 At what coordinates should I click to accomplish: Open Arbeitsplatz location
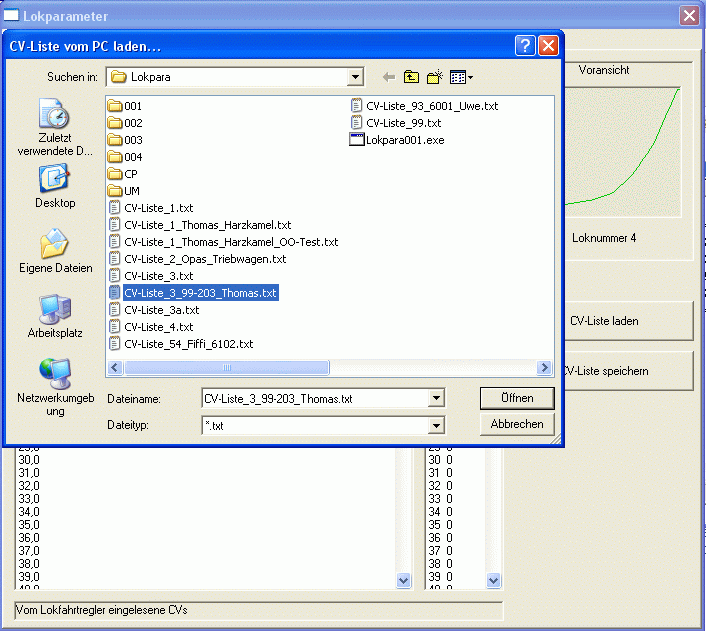click(54, 316)
